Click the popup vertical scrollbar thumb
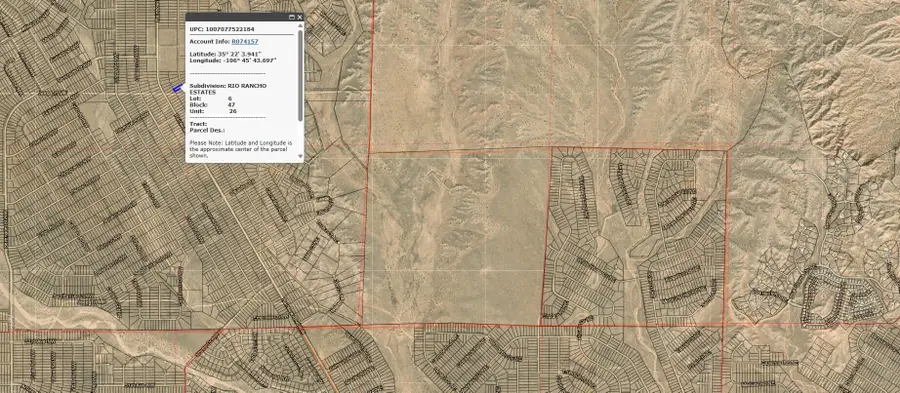Image resolution: width=900 pixels, height=393 pixels. click(300, 75)
